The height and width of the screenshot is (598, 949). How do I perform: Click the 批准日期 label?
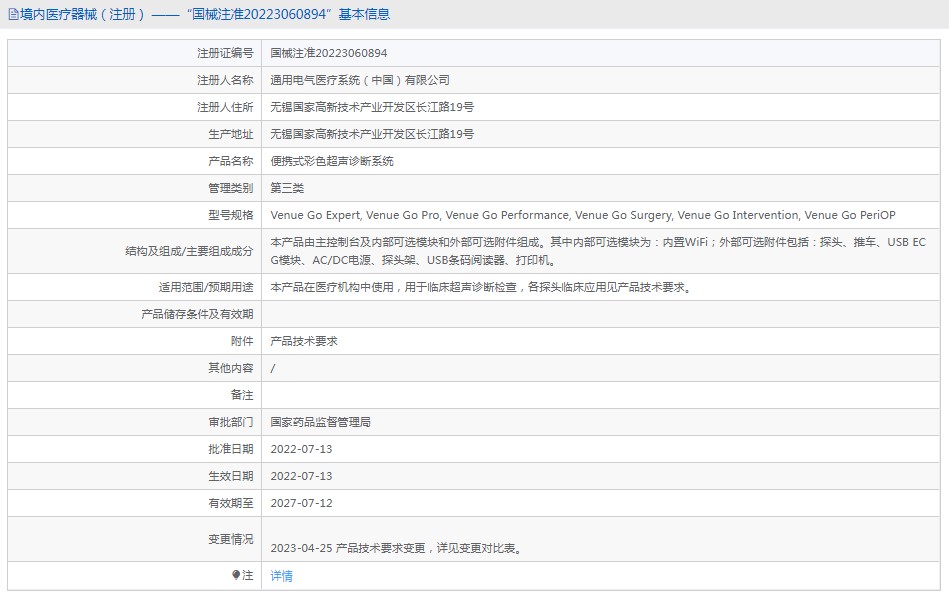[231, 449]
